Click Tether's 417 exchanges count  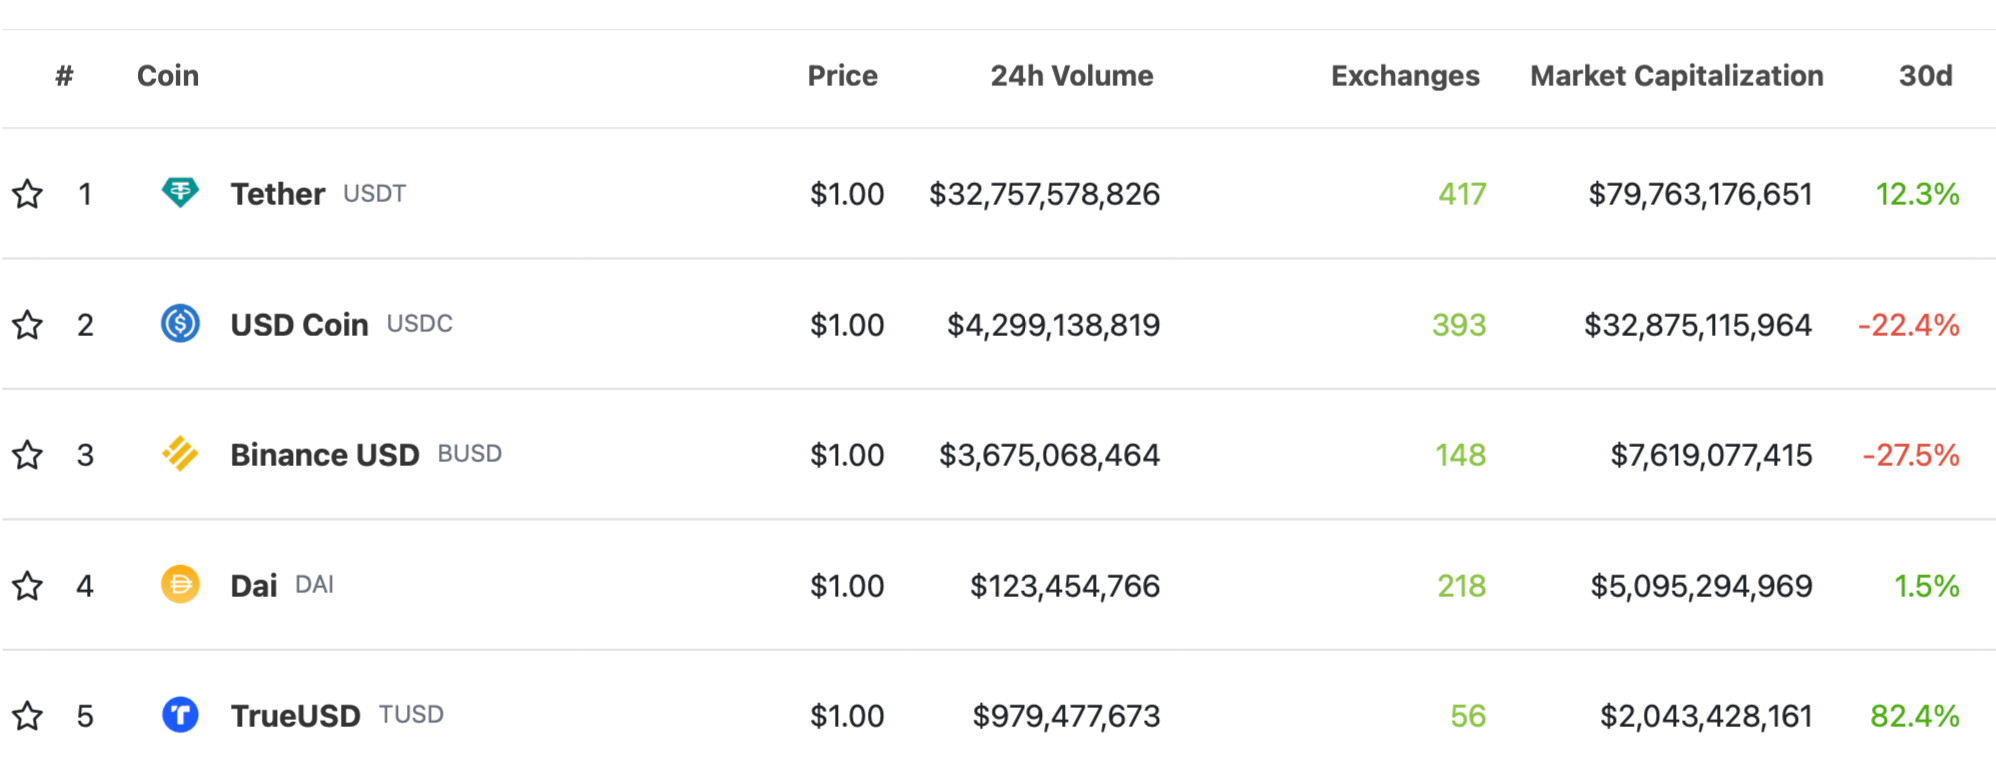click(x=1461, y=194)
